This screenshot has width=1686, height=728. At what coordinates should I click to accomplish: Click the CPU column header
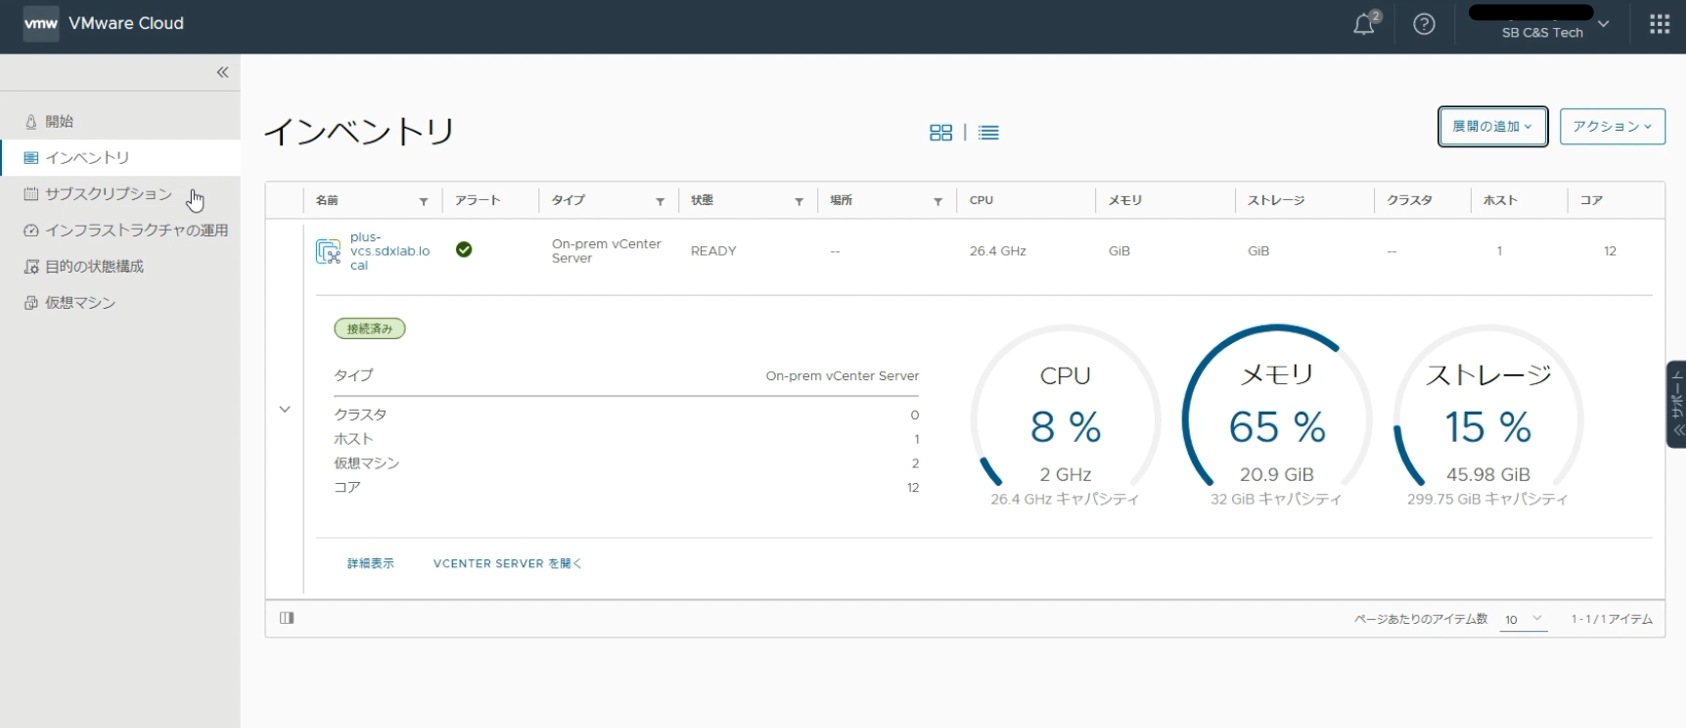click(x=981, y=200)
